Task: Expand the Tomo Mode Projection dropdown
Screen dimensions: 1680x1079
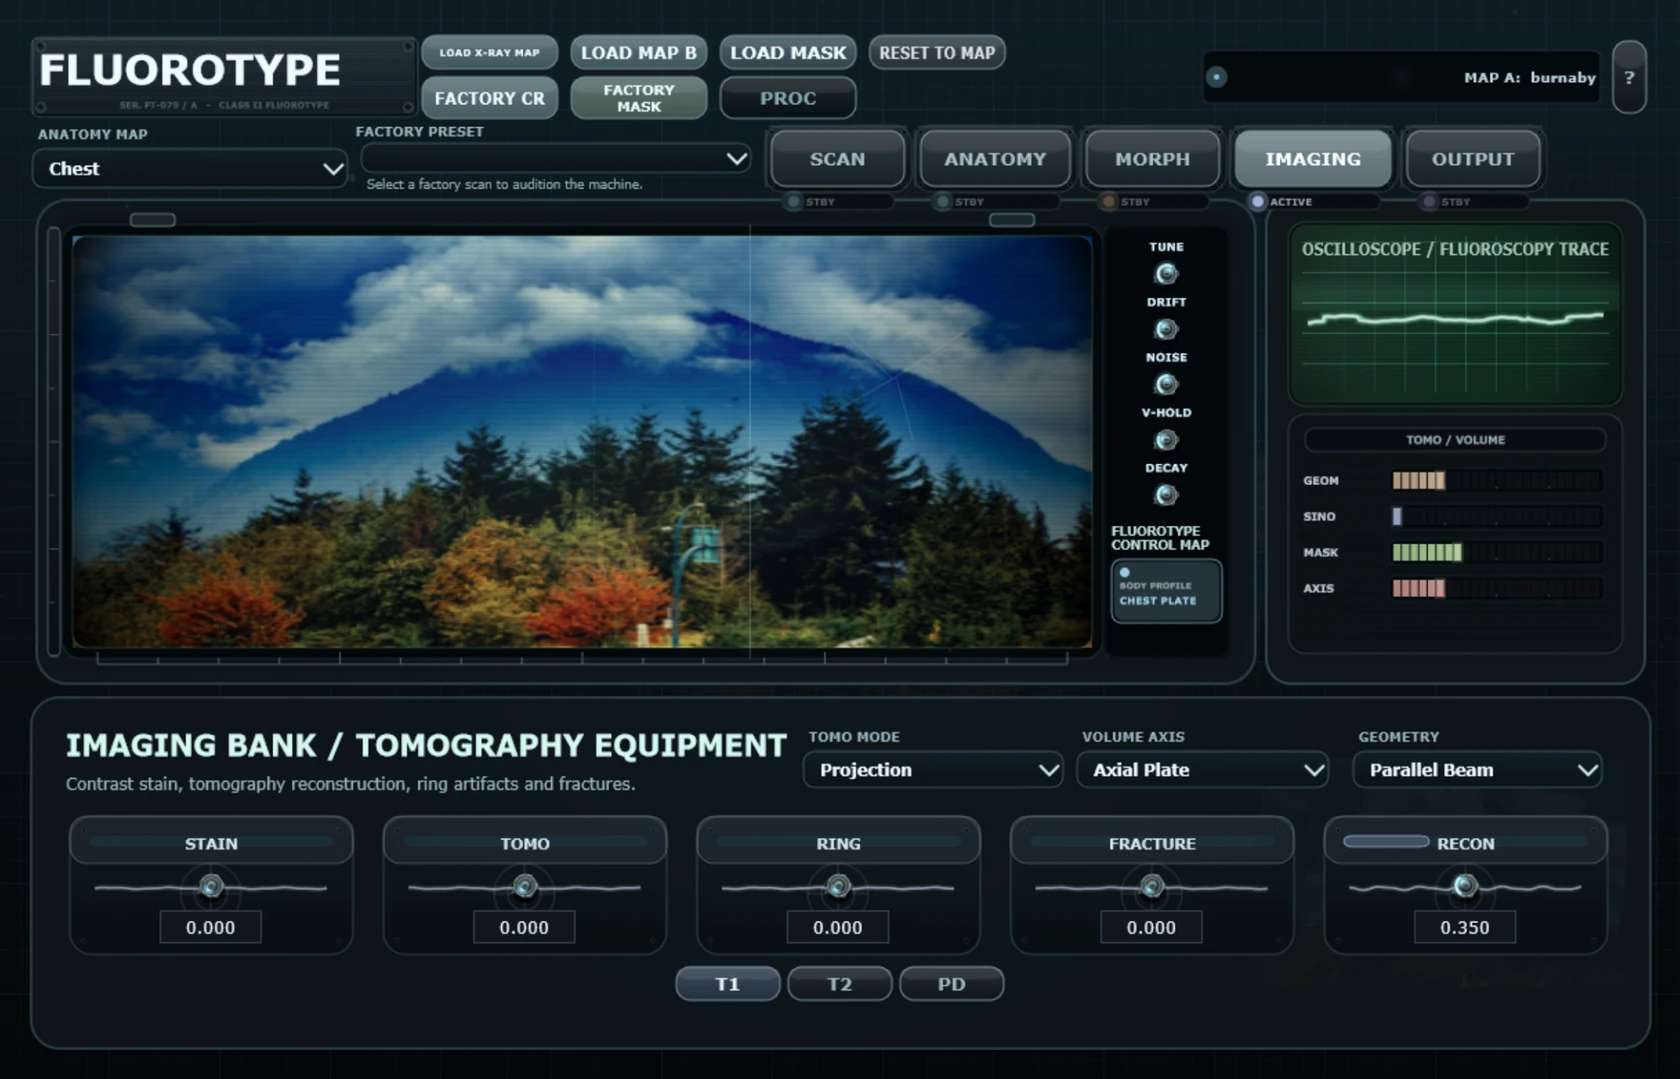Action: [x=932, y=770]
